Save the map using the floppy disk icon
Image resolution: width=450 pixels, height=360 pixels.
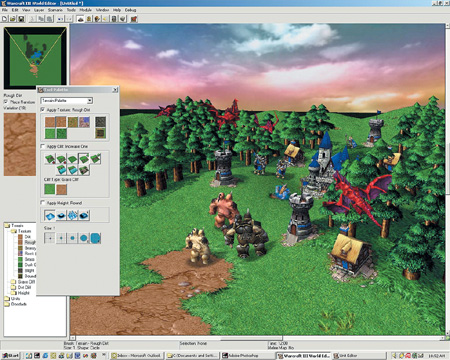[x=21, y=19]
